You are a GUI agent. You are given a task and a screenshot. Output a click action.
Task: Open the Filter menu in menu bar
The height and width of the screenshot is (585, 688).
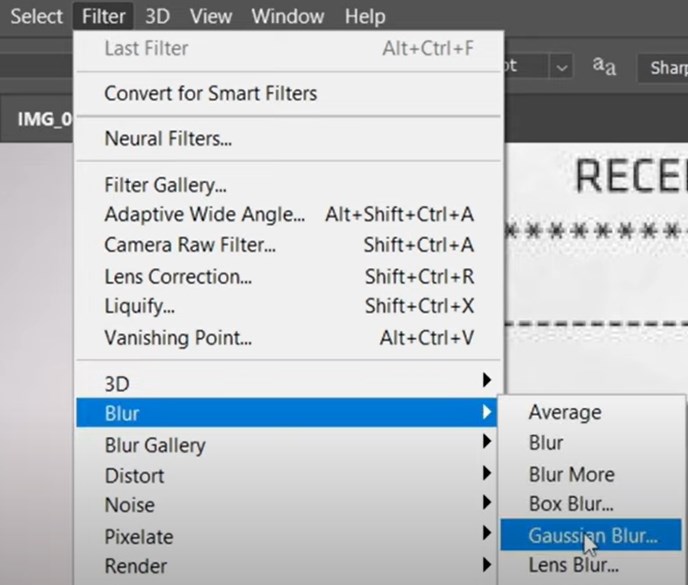pyautogui.click(x=103, y=16)
